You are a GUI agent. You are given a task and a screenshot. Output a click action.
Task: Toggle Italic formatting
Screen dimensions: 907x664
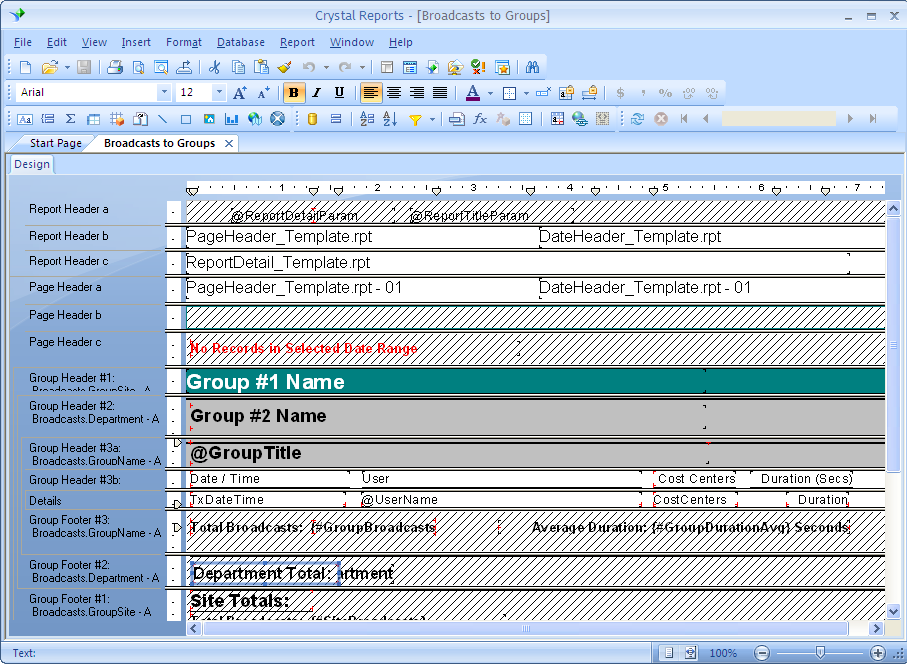[x=317, y=93]
